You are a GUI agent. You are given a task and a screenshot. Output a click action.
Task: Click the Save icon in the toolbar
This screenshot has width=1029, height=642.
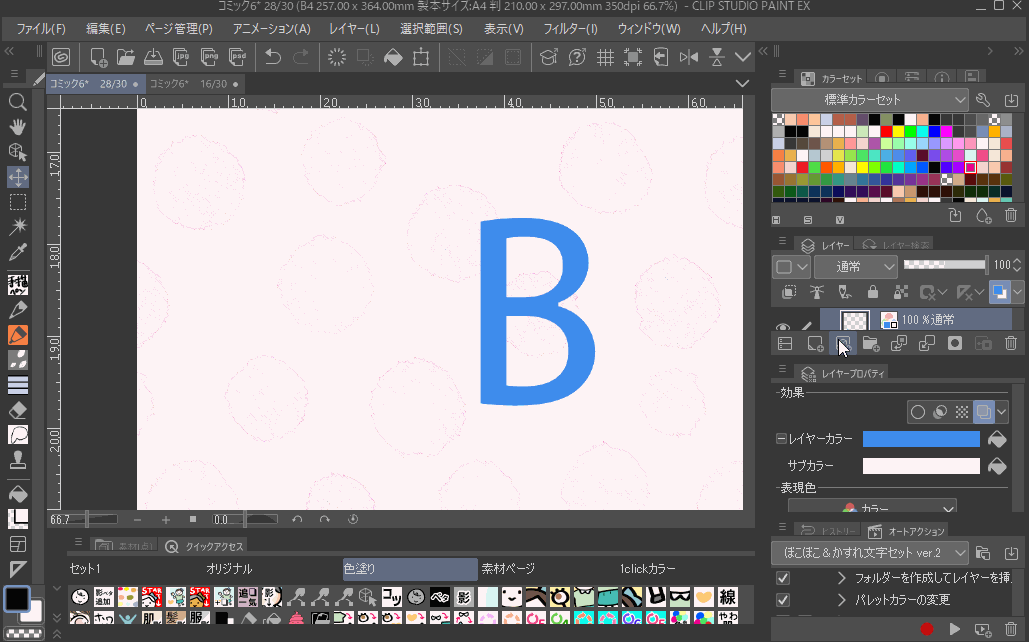point(154,57)
